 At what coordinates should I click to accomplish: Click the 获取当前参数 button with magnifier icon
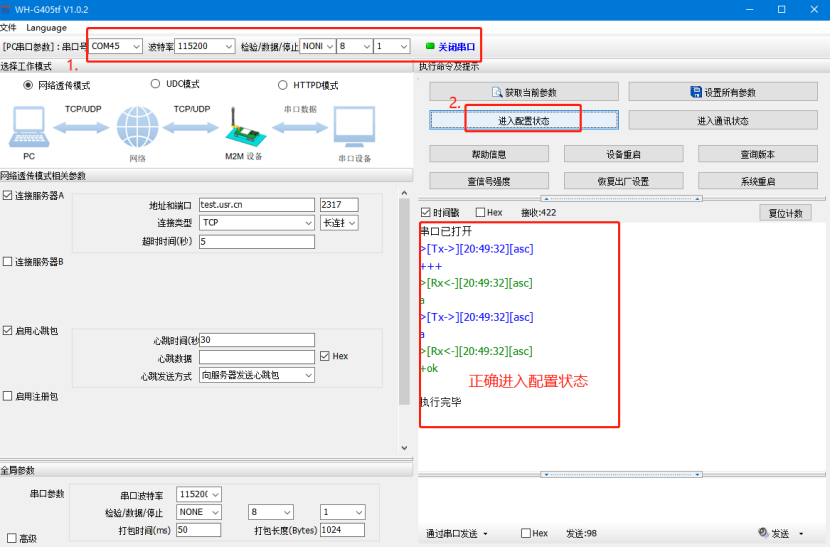[x=523, y=92]
